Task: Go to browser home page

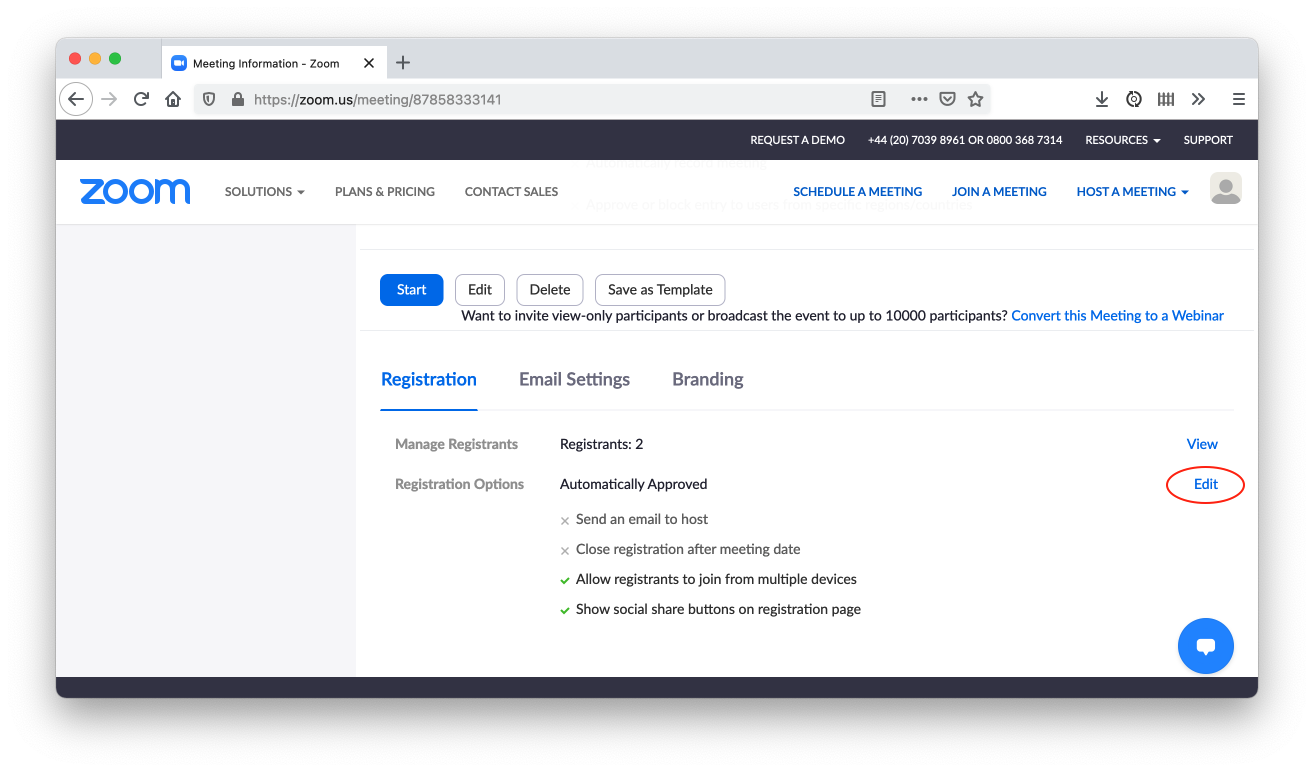Action: point(173,99)
